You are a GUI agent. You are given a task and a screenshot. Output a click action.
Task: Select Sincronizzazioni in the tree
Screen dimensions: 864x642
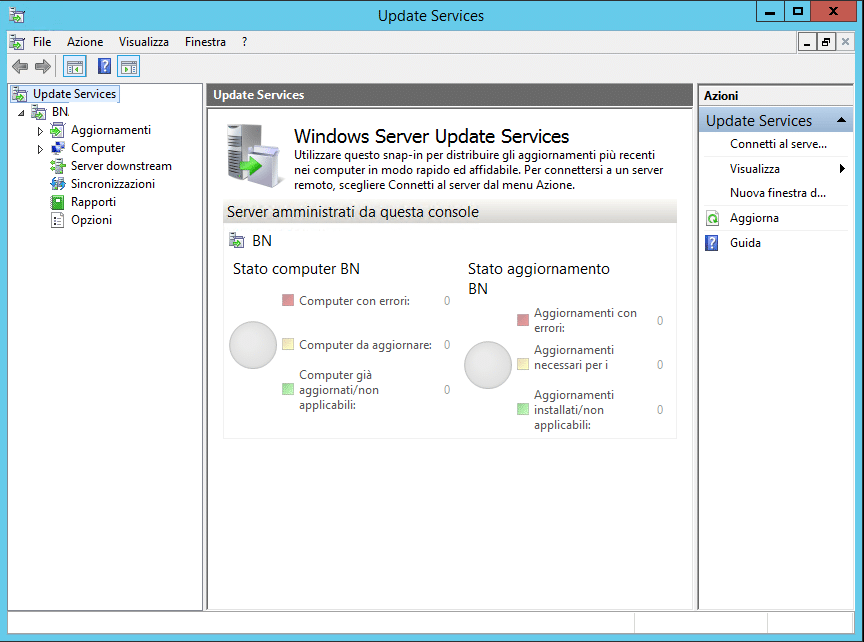tap(113, 184)
